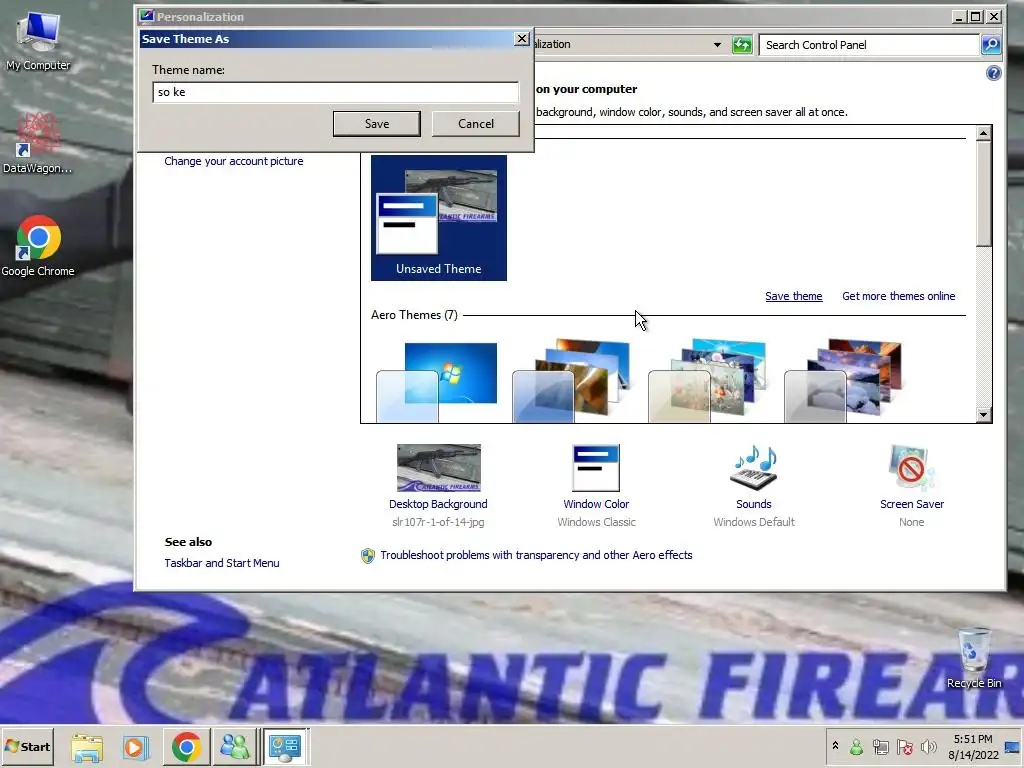Click the search magnifier button in Control Panel

991,45
